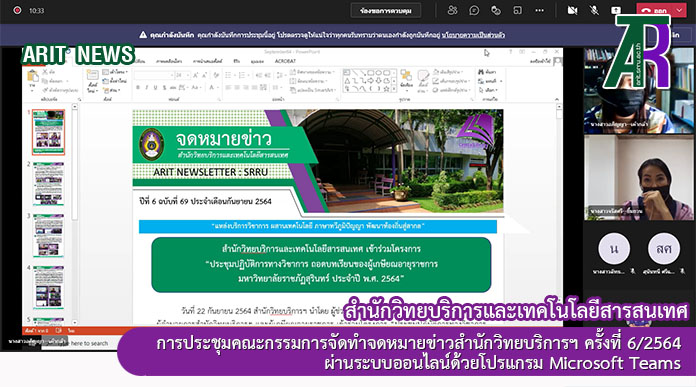Open Teams share content tray
This screenshot has width=696, height=387.
click(x=616, y=11)
